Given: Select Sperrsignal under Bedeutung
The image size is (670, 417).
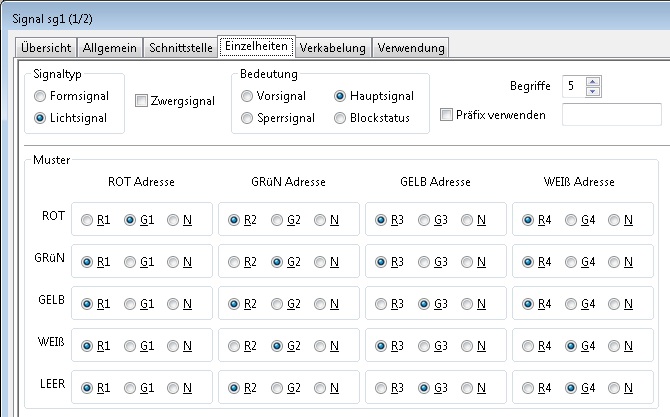Looking at the screenshot, I should point(247,118).
